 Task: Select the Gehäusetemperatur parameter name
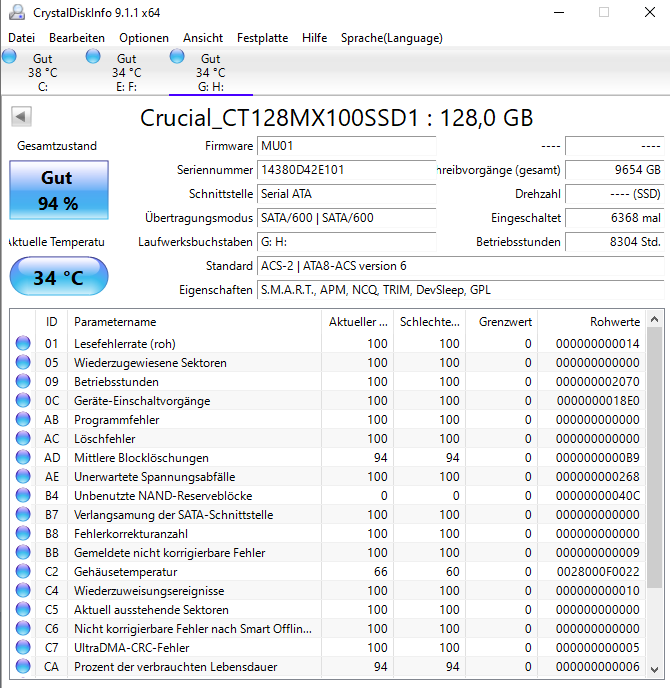click(125, 572)
